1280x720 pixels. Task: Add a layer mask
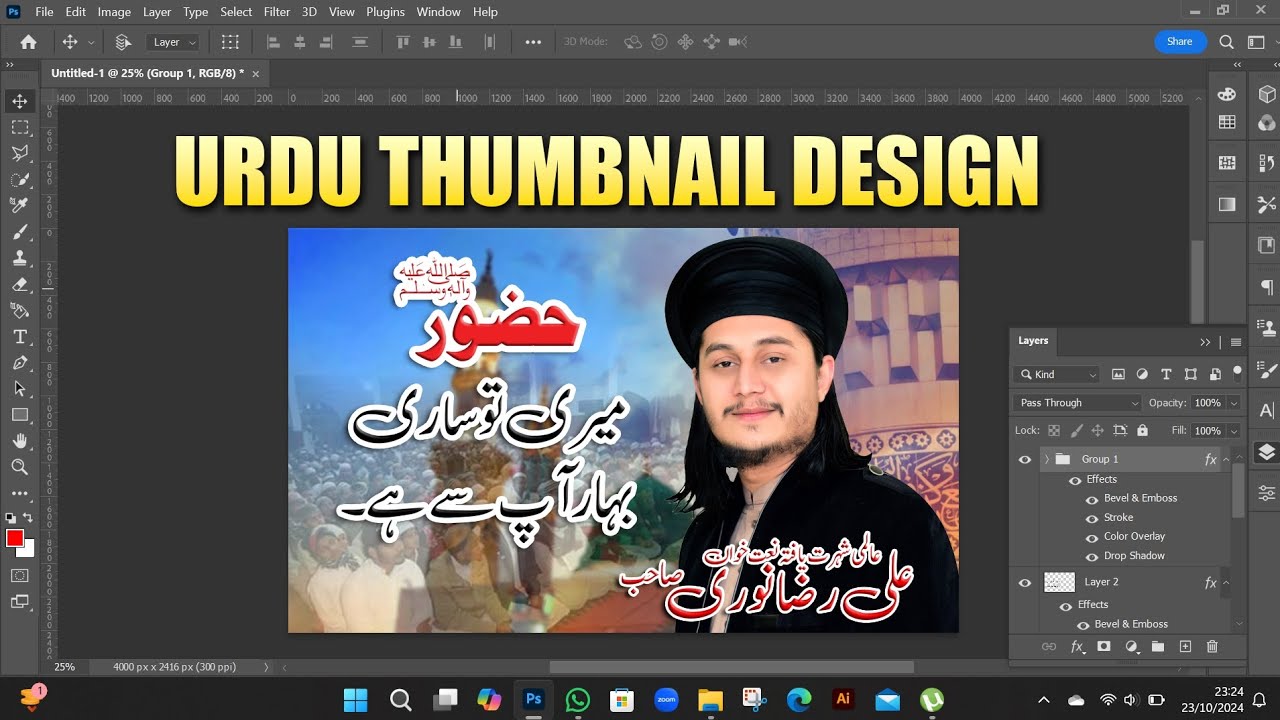(x=1104, y=647)
